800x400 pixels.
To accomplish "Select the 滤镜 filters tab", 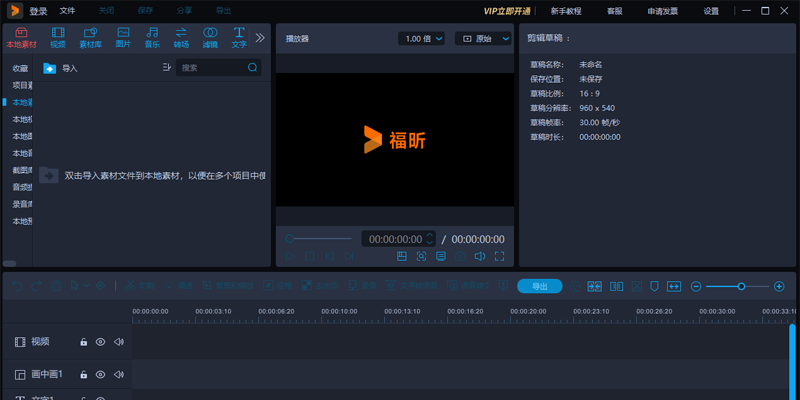I will pos(210,38).
